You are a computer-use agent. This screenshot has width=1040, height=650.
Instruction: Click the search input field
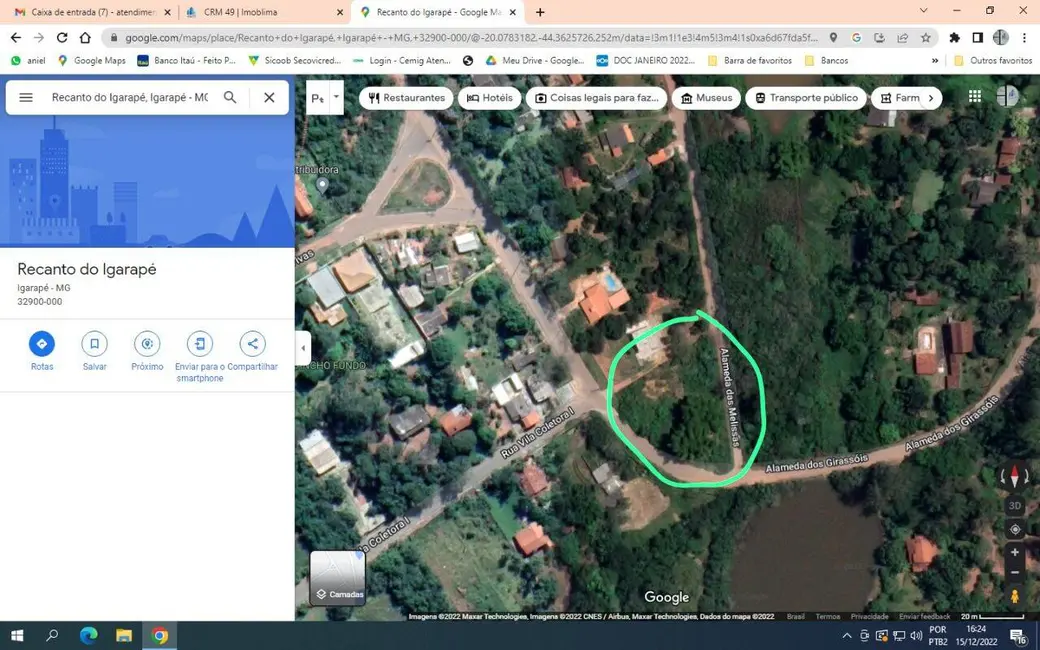[130, 97]
